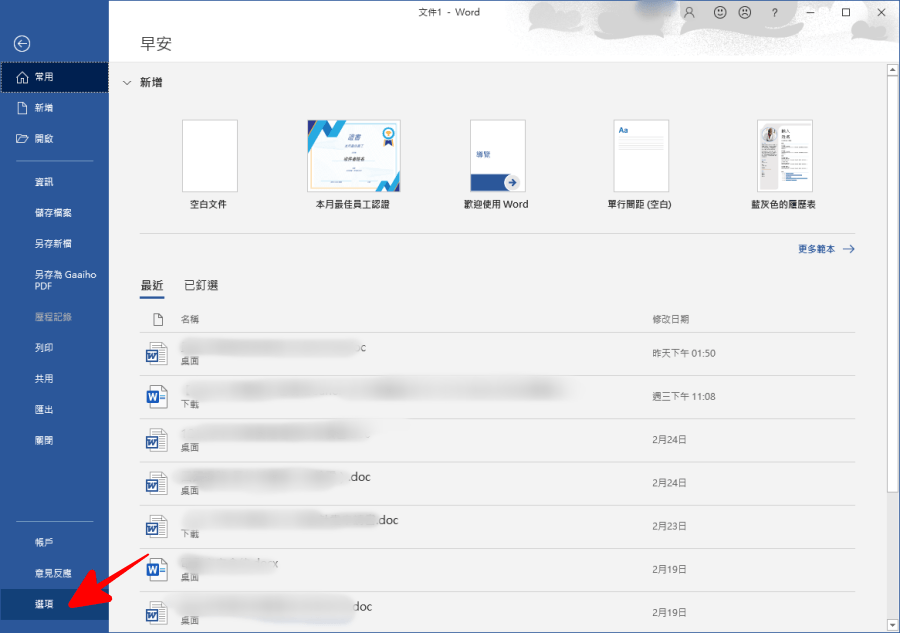
Task: Select 另存新檔 in the sidebar
Action: point(55,244)
